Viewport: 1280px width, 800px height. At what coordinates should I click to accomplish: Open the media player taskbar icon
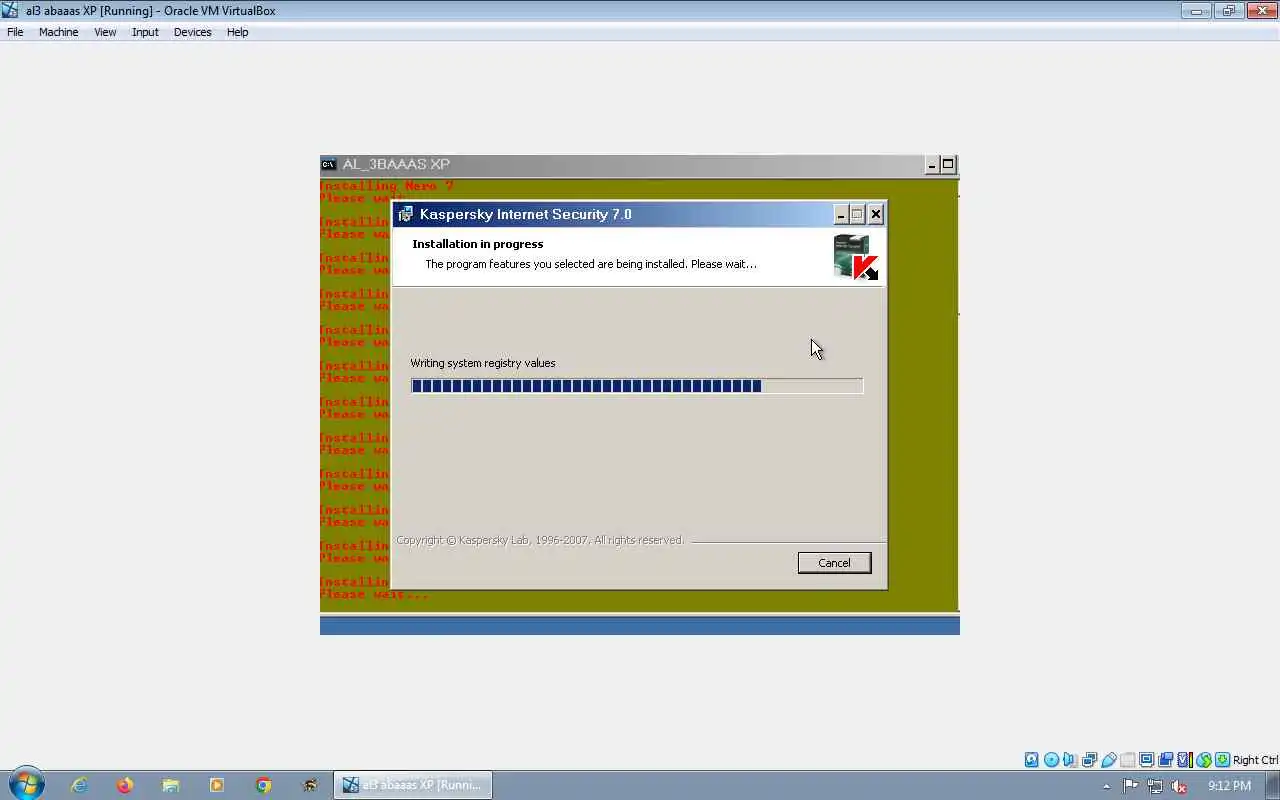(217, 785)
